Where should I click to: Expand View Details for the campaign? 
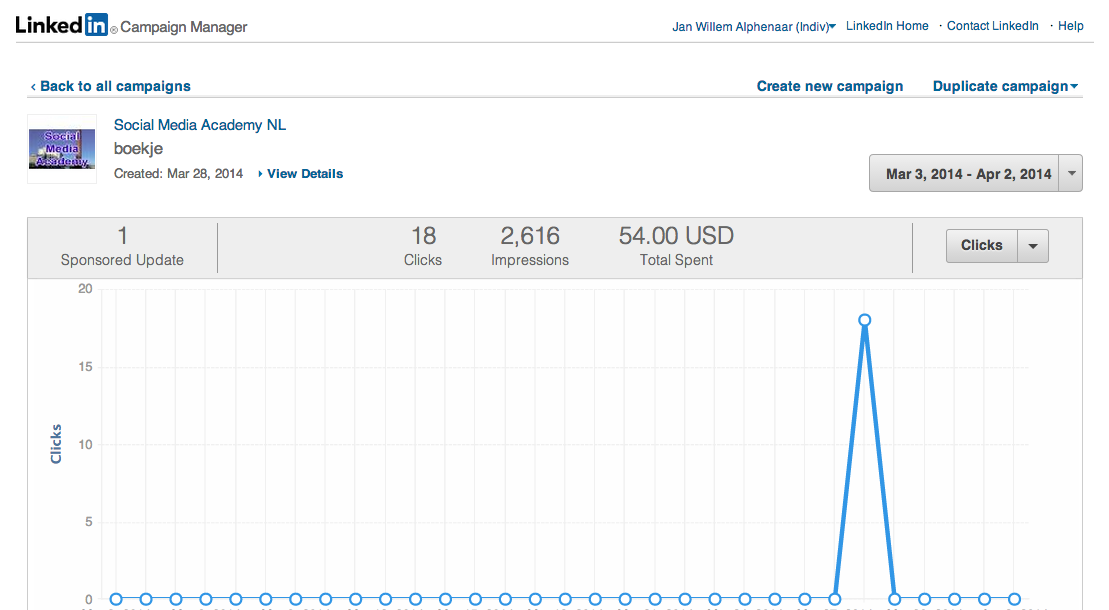point(304,174)
